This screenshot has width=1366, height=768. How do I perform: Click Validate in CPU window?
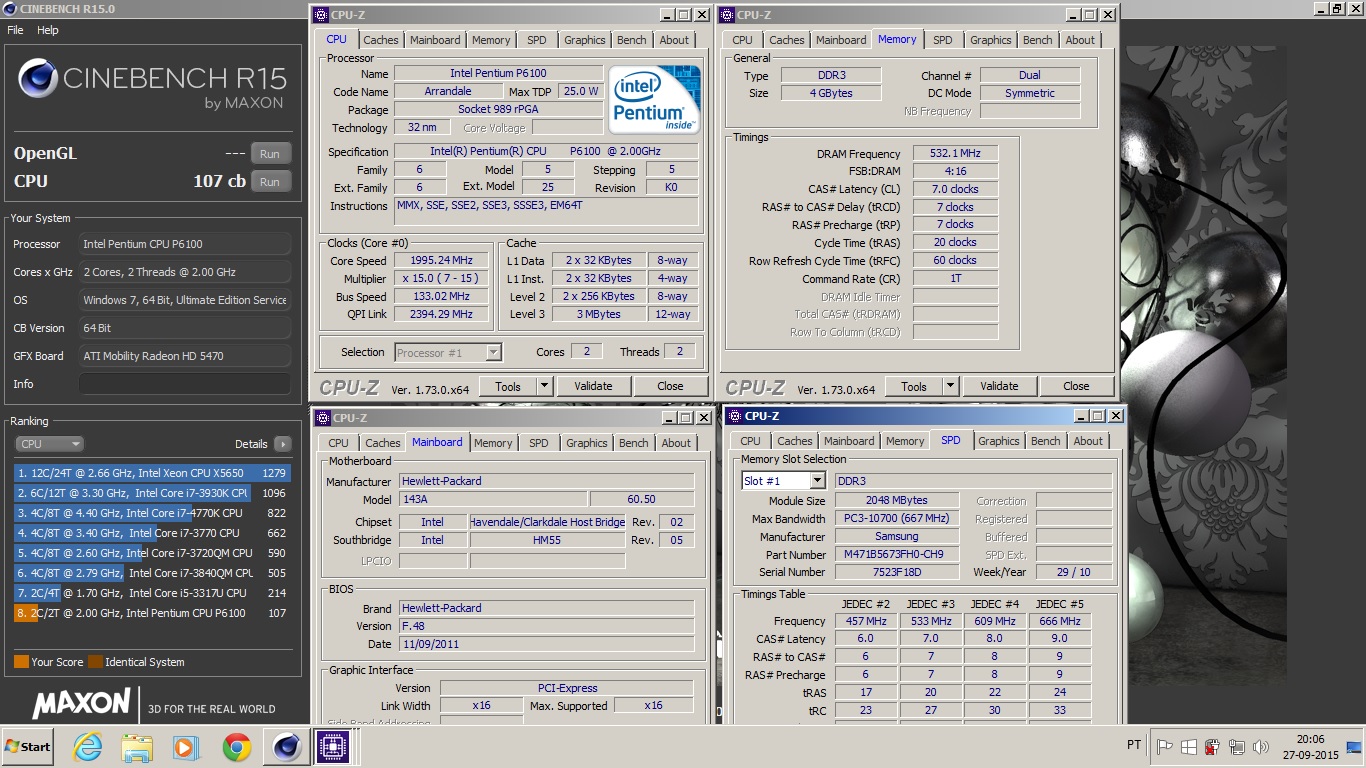click(x=593, y=386)
